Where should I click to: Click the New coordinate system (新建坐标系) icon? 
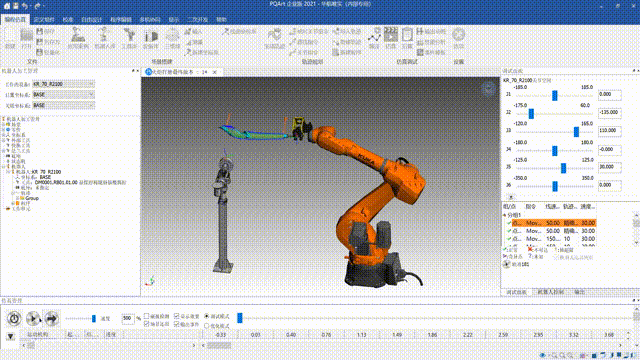188,52
